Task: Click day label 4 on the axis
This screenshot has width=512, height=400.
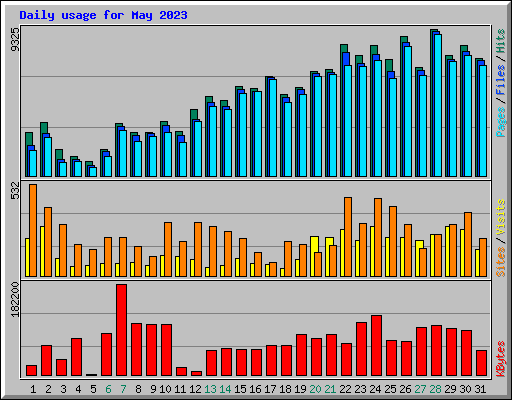Action: click(78, 389)
